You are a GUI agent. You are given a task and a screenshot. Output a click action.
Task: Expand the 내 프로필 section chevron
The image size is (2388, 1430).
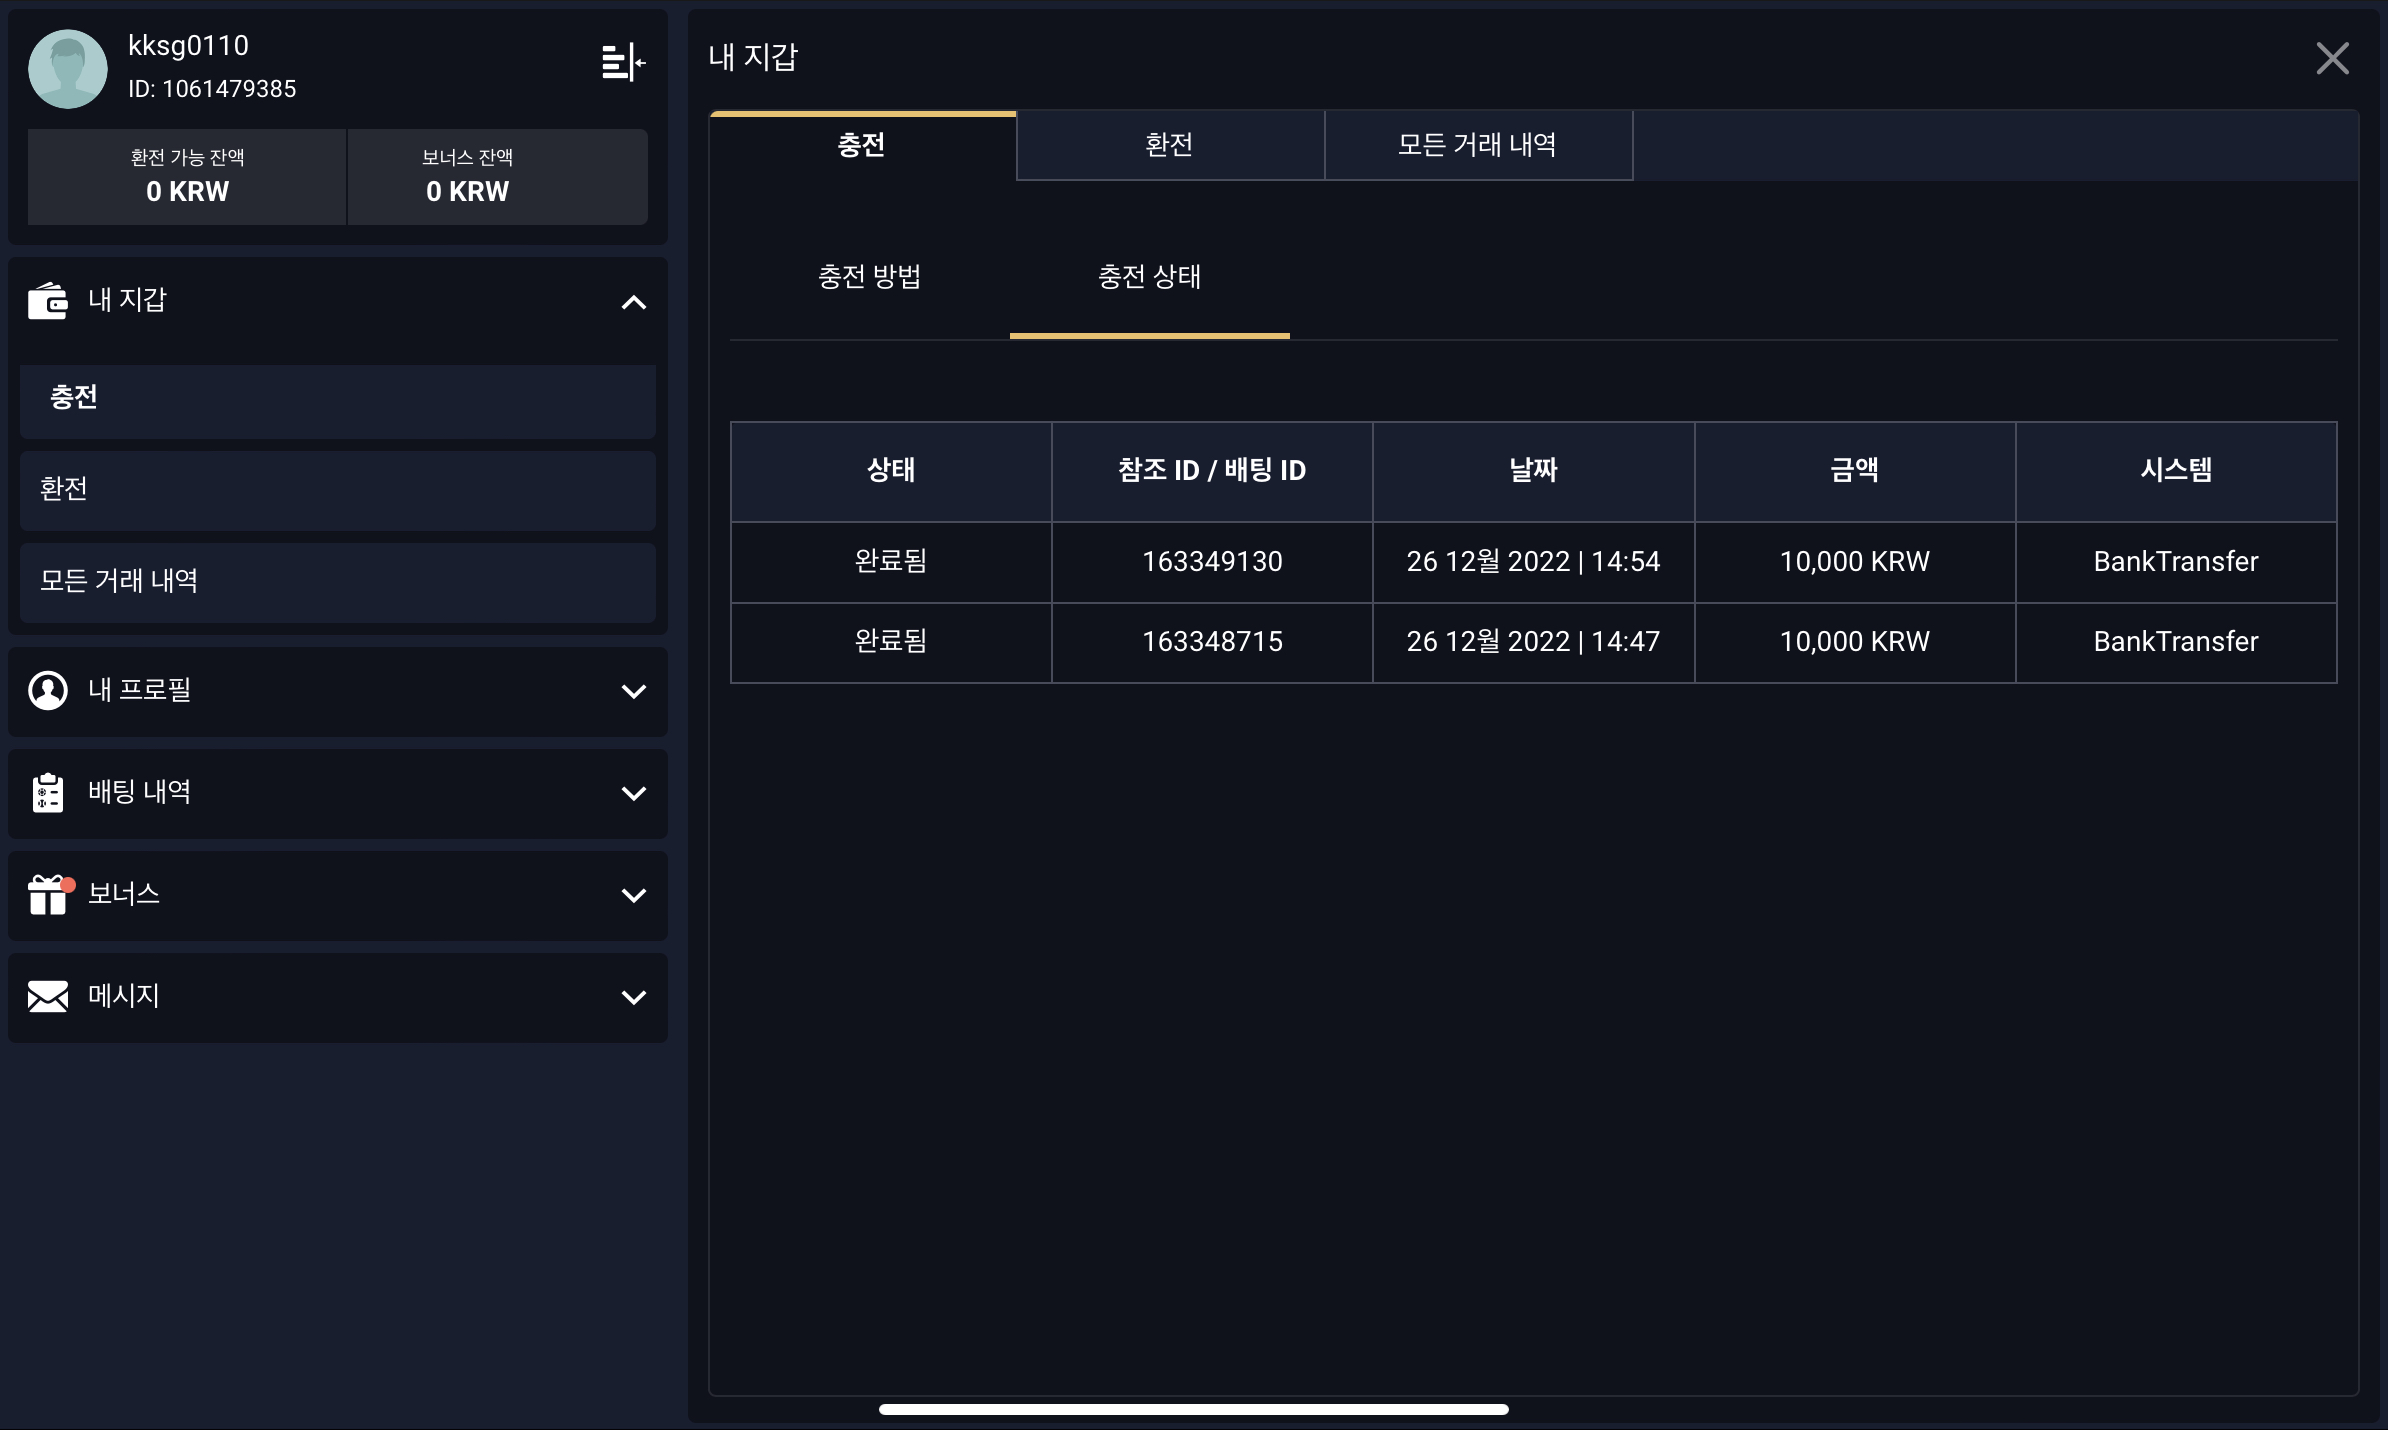[633, 691]
